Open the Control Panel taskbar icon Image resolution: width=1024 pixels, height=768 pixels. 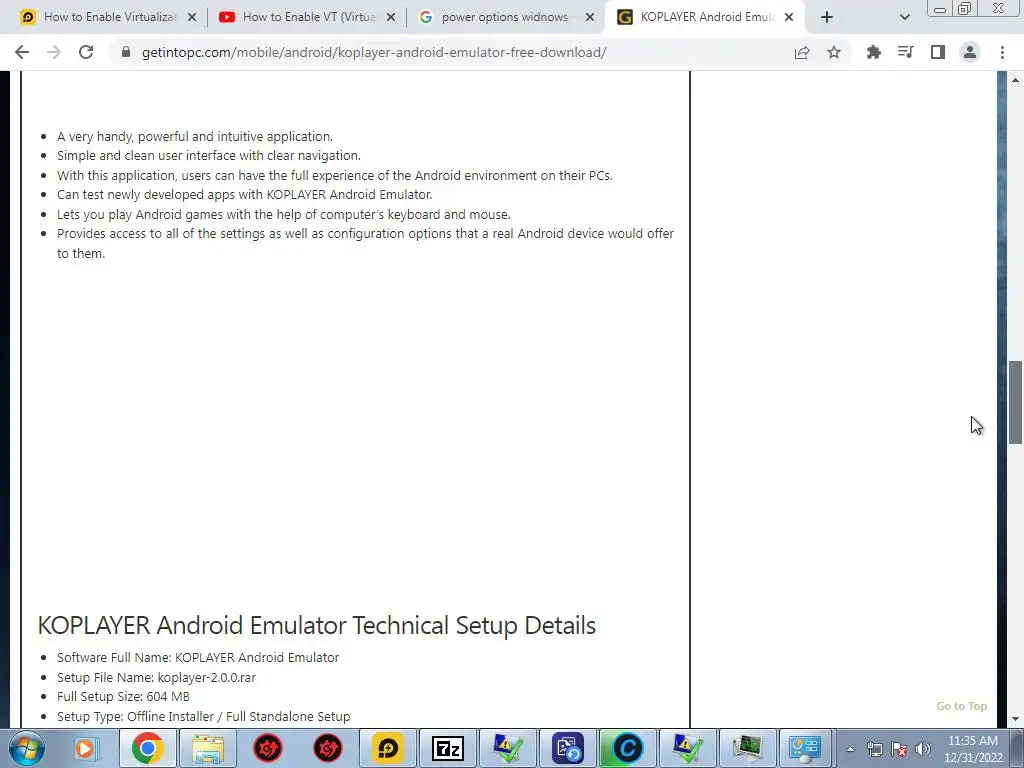805,748
